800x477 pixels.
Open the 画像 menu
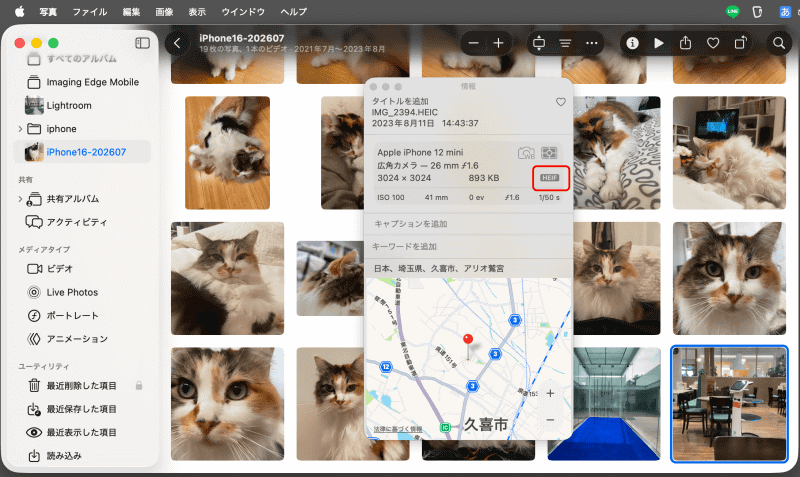click(164, 11)
